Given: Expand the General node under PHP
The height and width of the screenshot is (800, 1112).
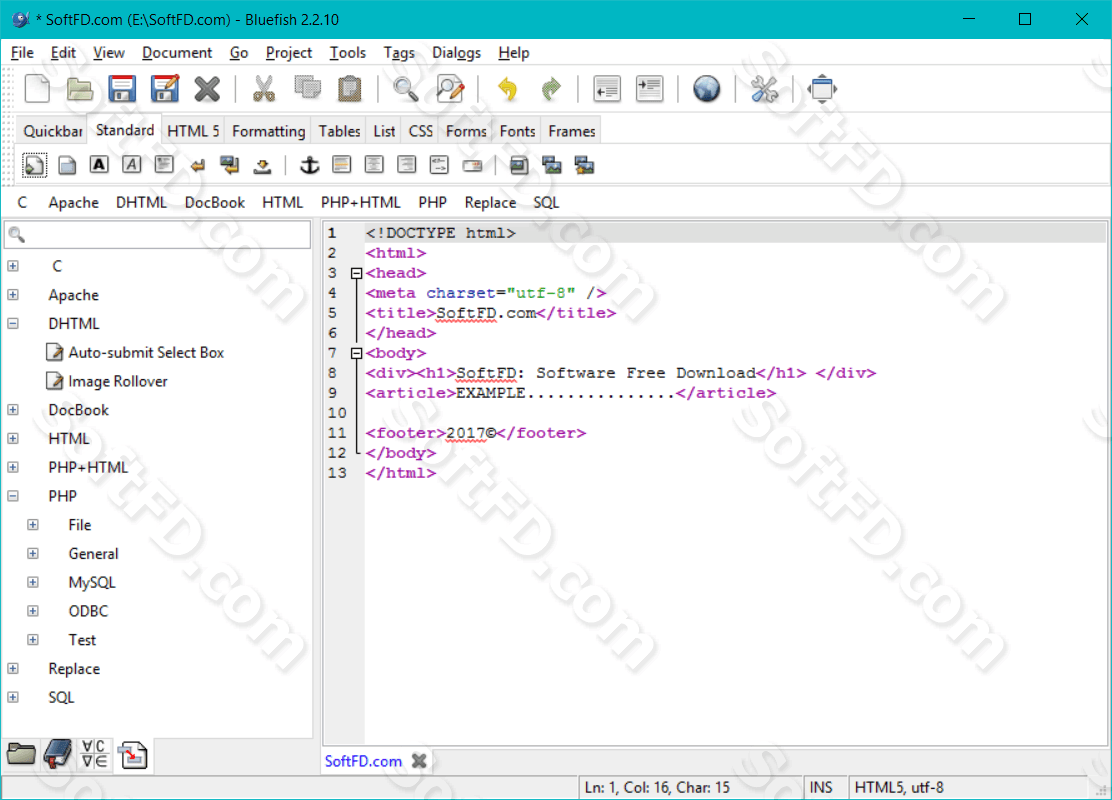Looking at the screenshot, I should (33, 553).
